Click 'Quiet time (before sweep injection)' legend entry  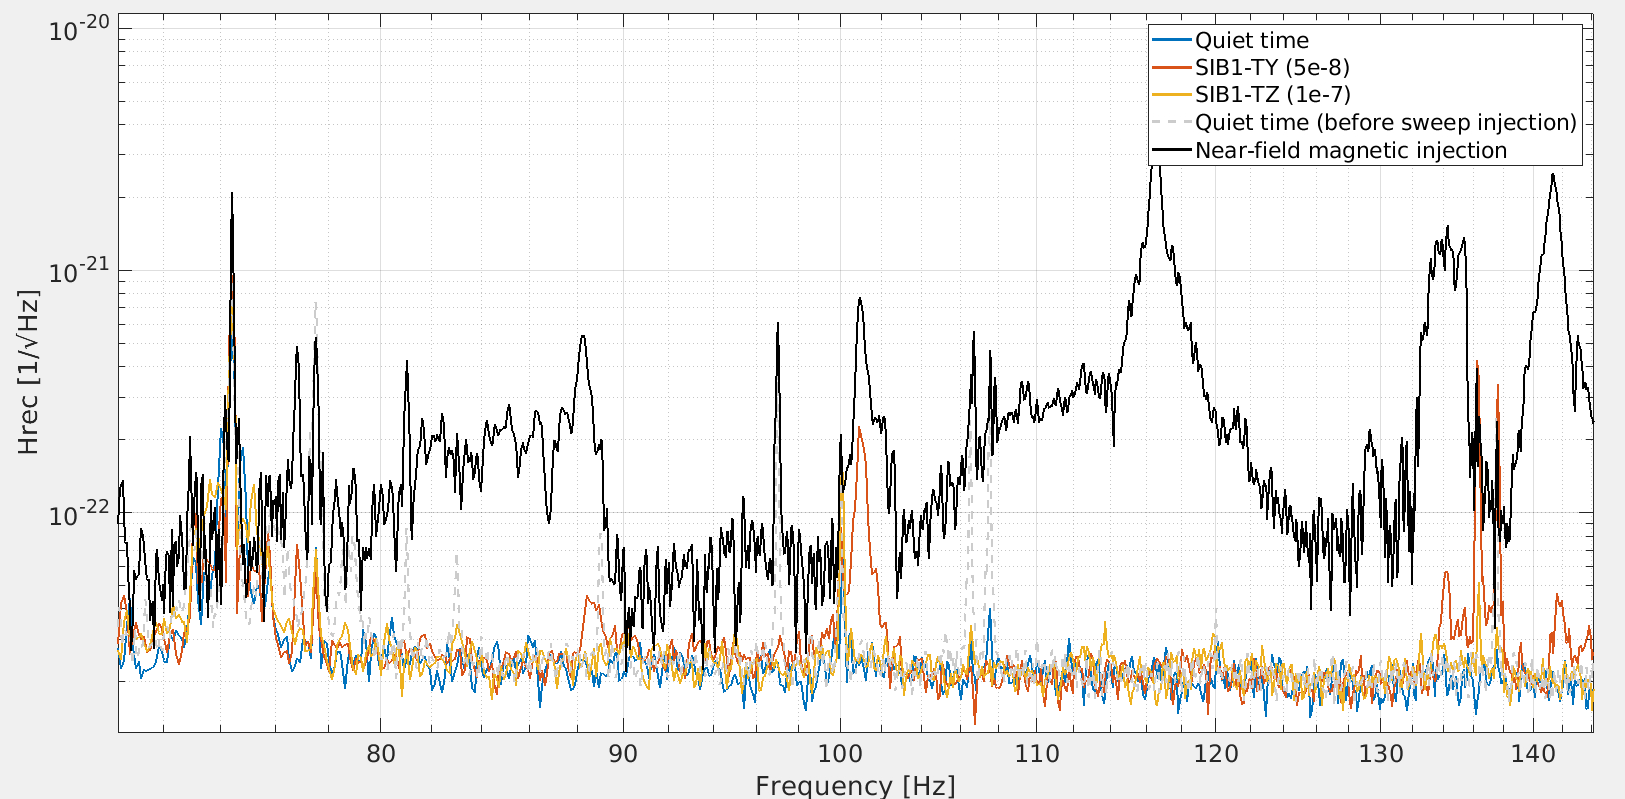coord(1386,122)
